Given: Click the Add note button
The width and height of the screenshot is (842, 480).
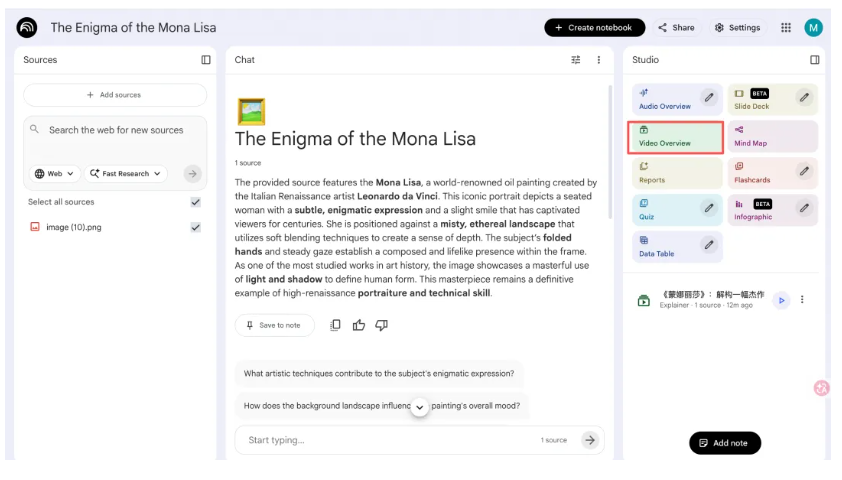Looking at the screenshot, I should click(724, 443).
